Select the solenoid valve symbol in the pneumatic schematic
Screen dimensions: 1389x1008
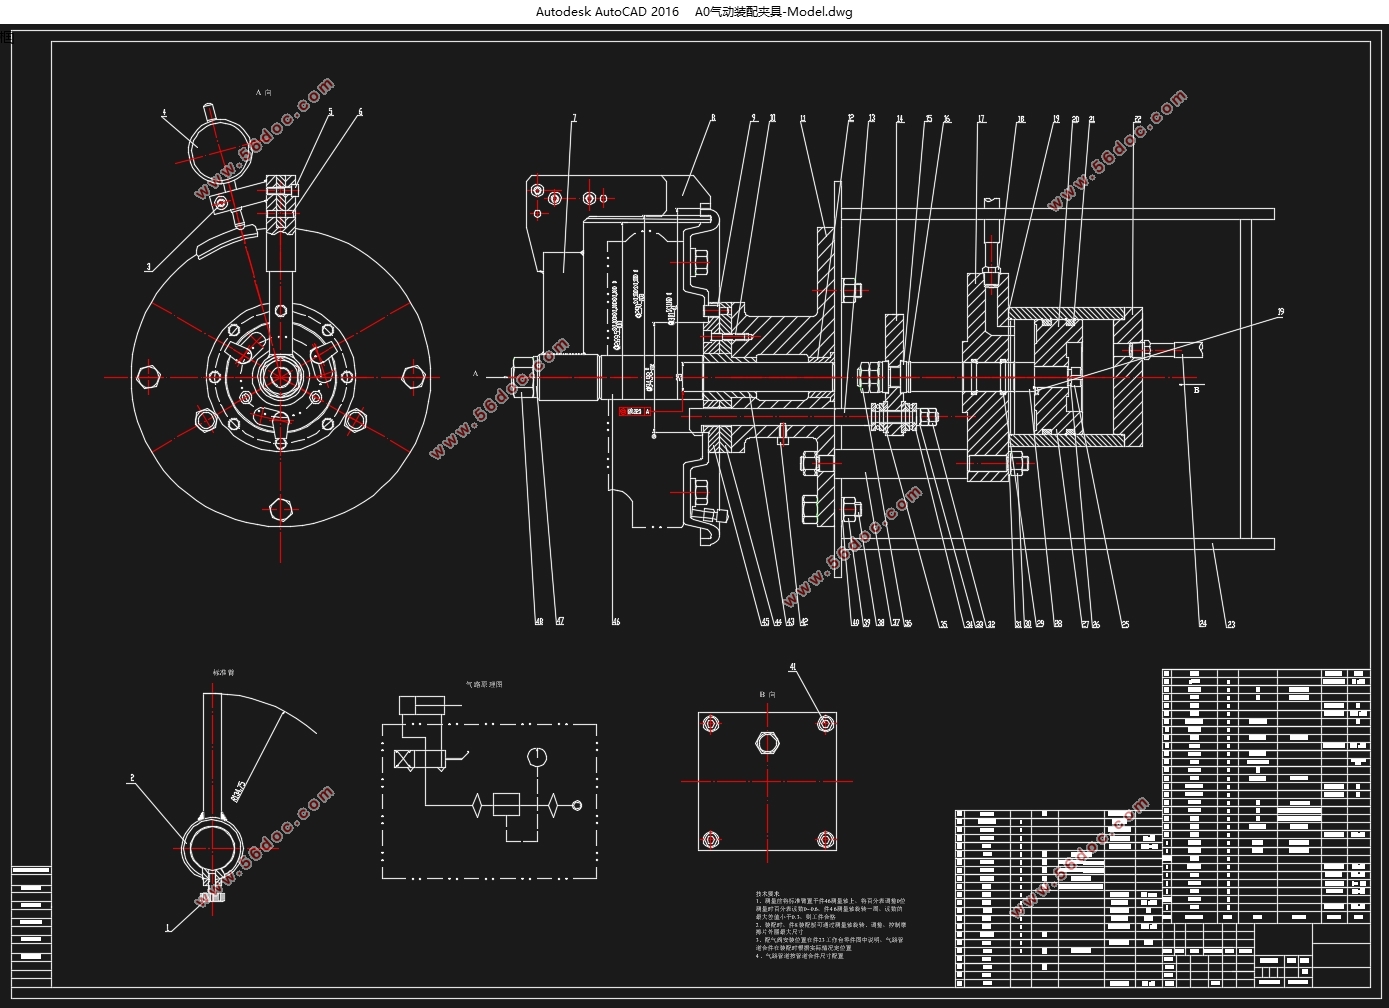point(420,759)
